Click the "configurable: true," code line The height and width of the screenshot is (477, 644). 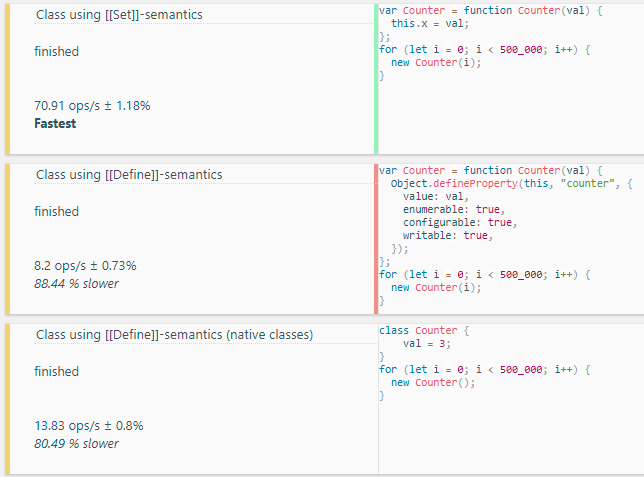[460, 223]
